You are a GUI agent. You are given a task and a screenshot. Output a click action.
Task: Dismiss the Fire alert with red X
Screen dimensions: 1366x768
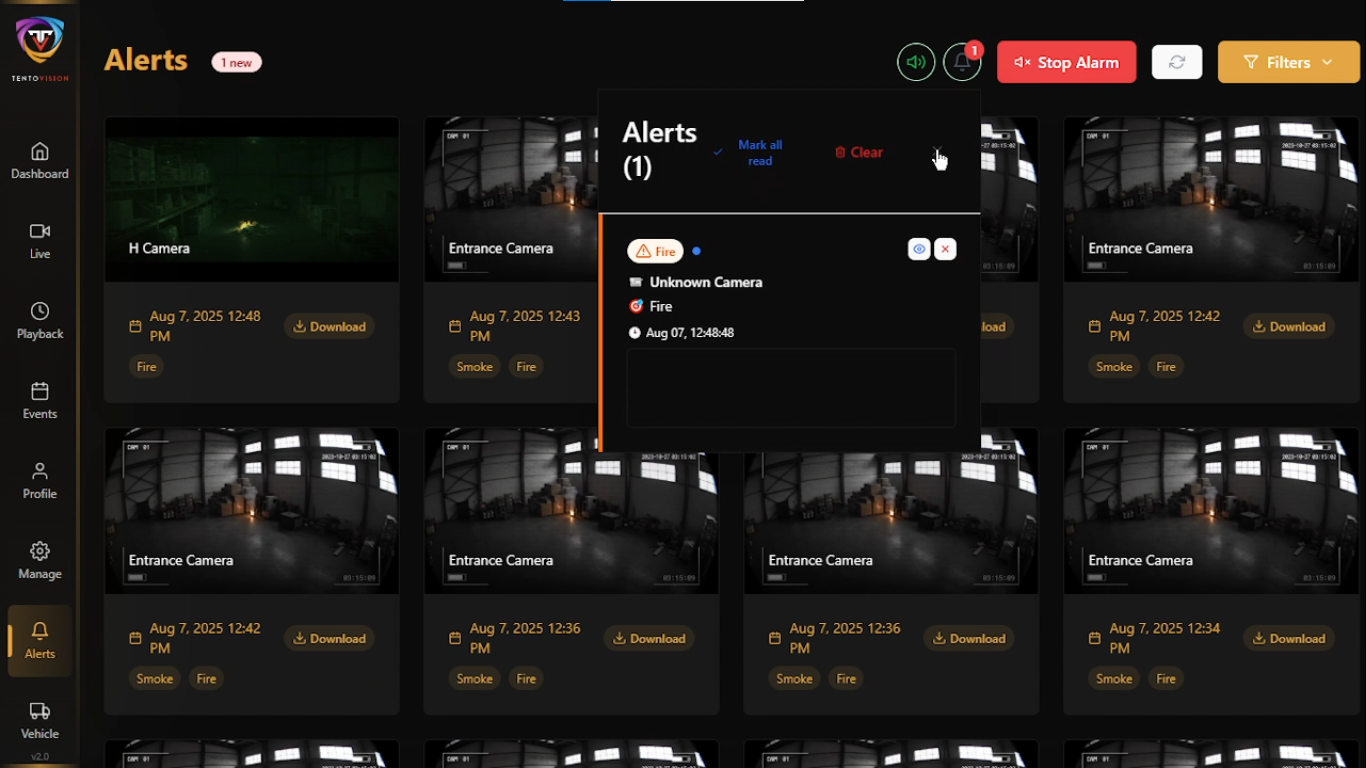pos(945,250)
